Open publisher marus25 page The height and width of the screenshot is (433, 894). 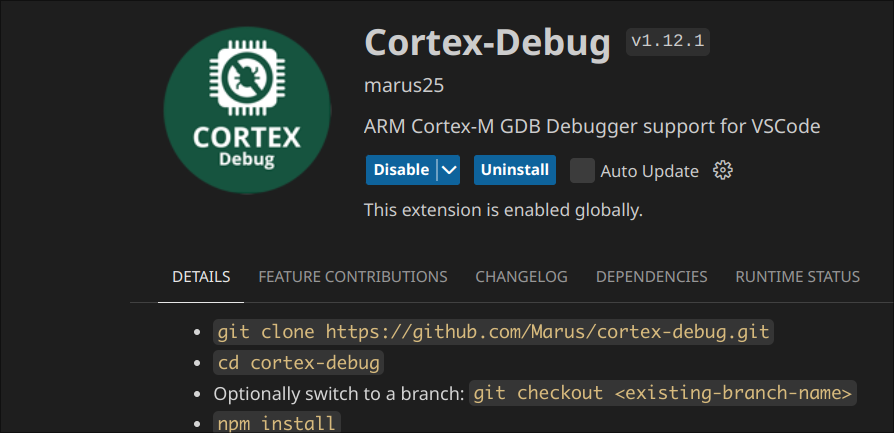(x=404, y=86)
